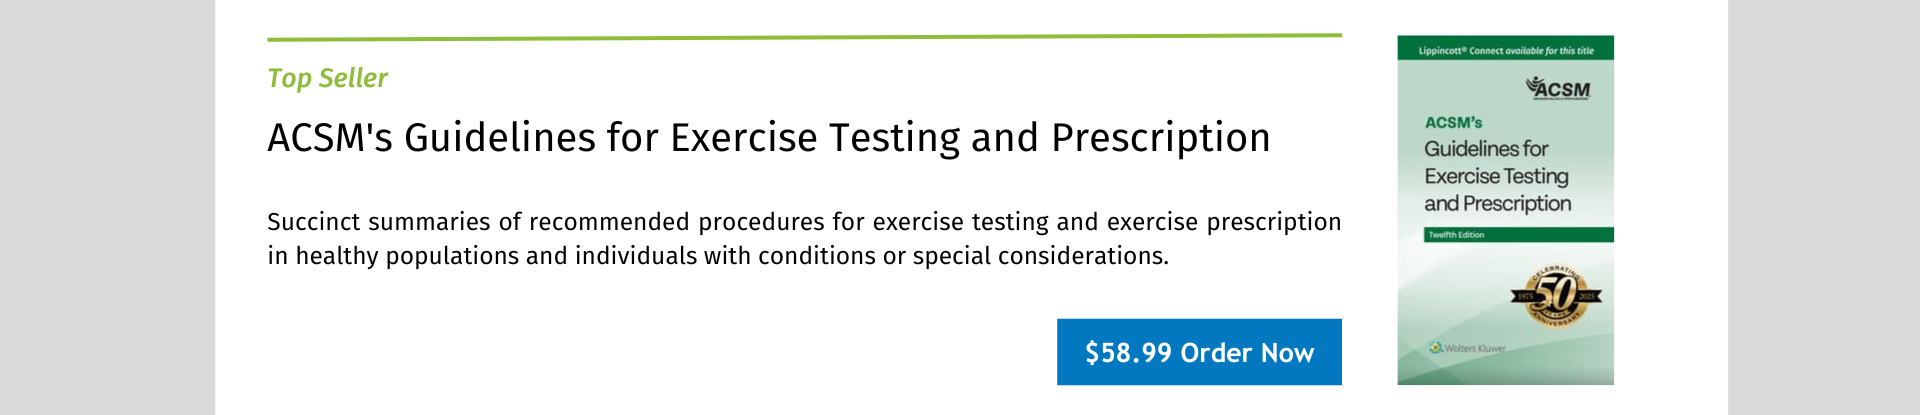Viewport: 1920px width, 415px height.
Task: Click the word Prescription in the heading
Action: tap(1161, 138)
